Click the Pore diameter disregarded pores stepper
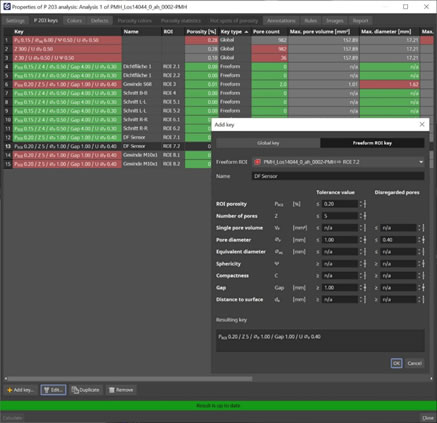Screen dimensions: 437x423 click(421, 240)
